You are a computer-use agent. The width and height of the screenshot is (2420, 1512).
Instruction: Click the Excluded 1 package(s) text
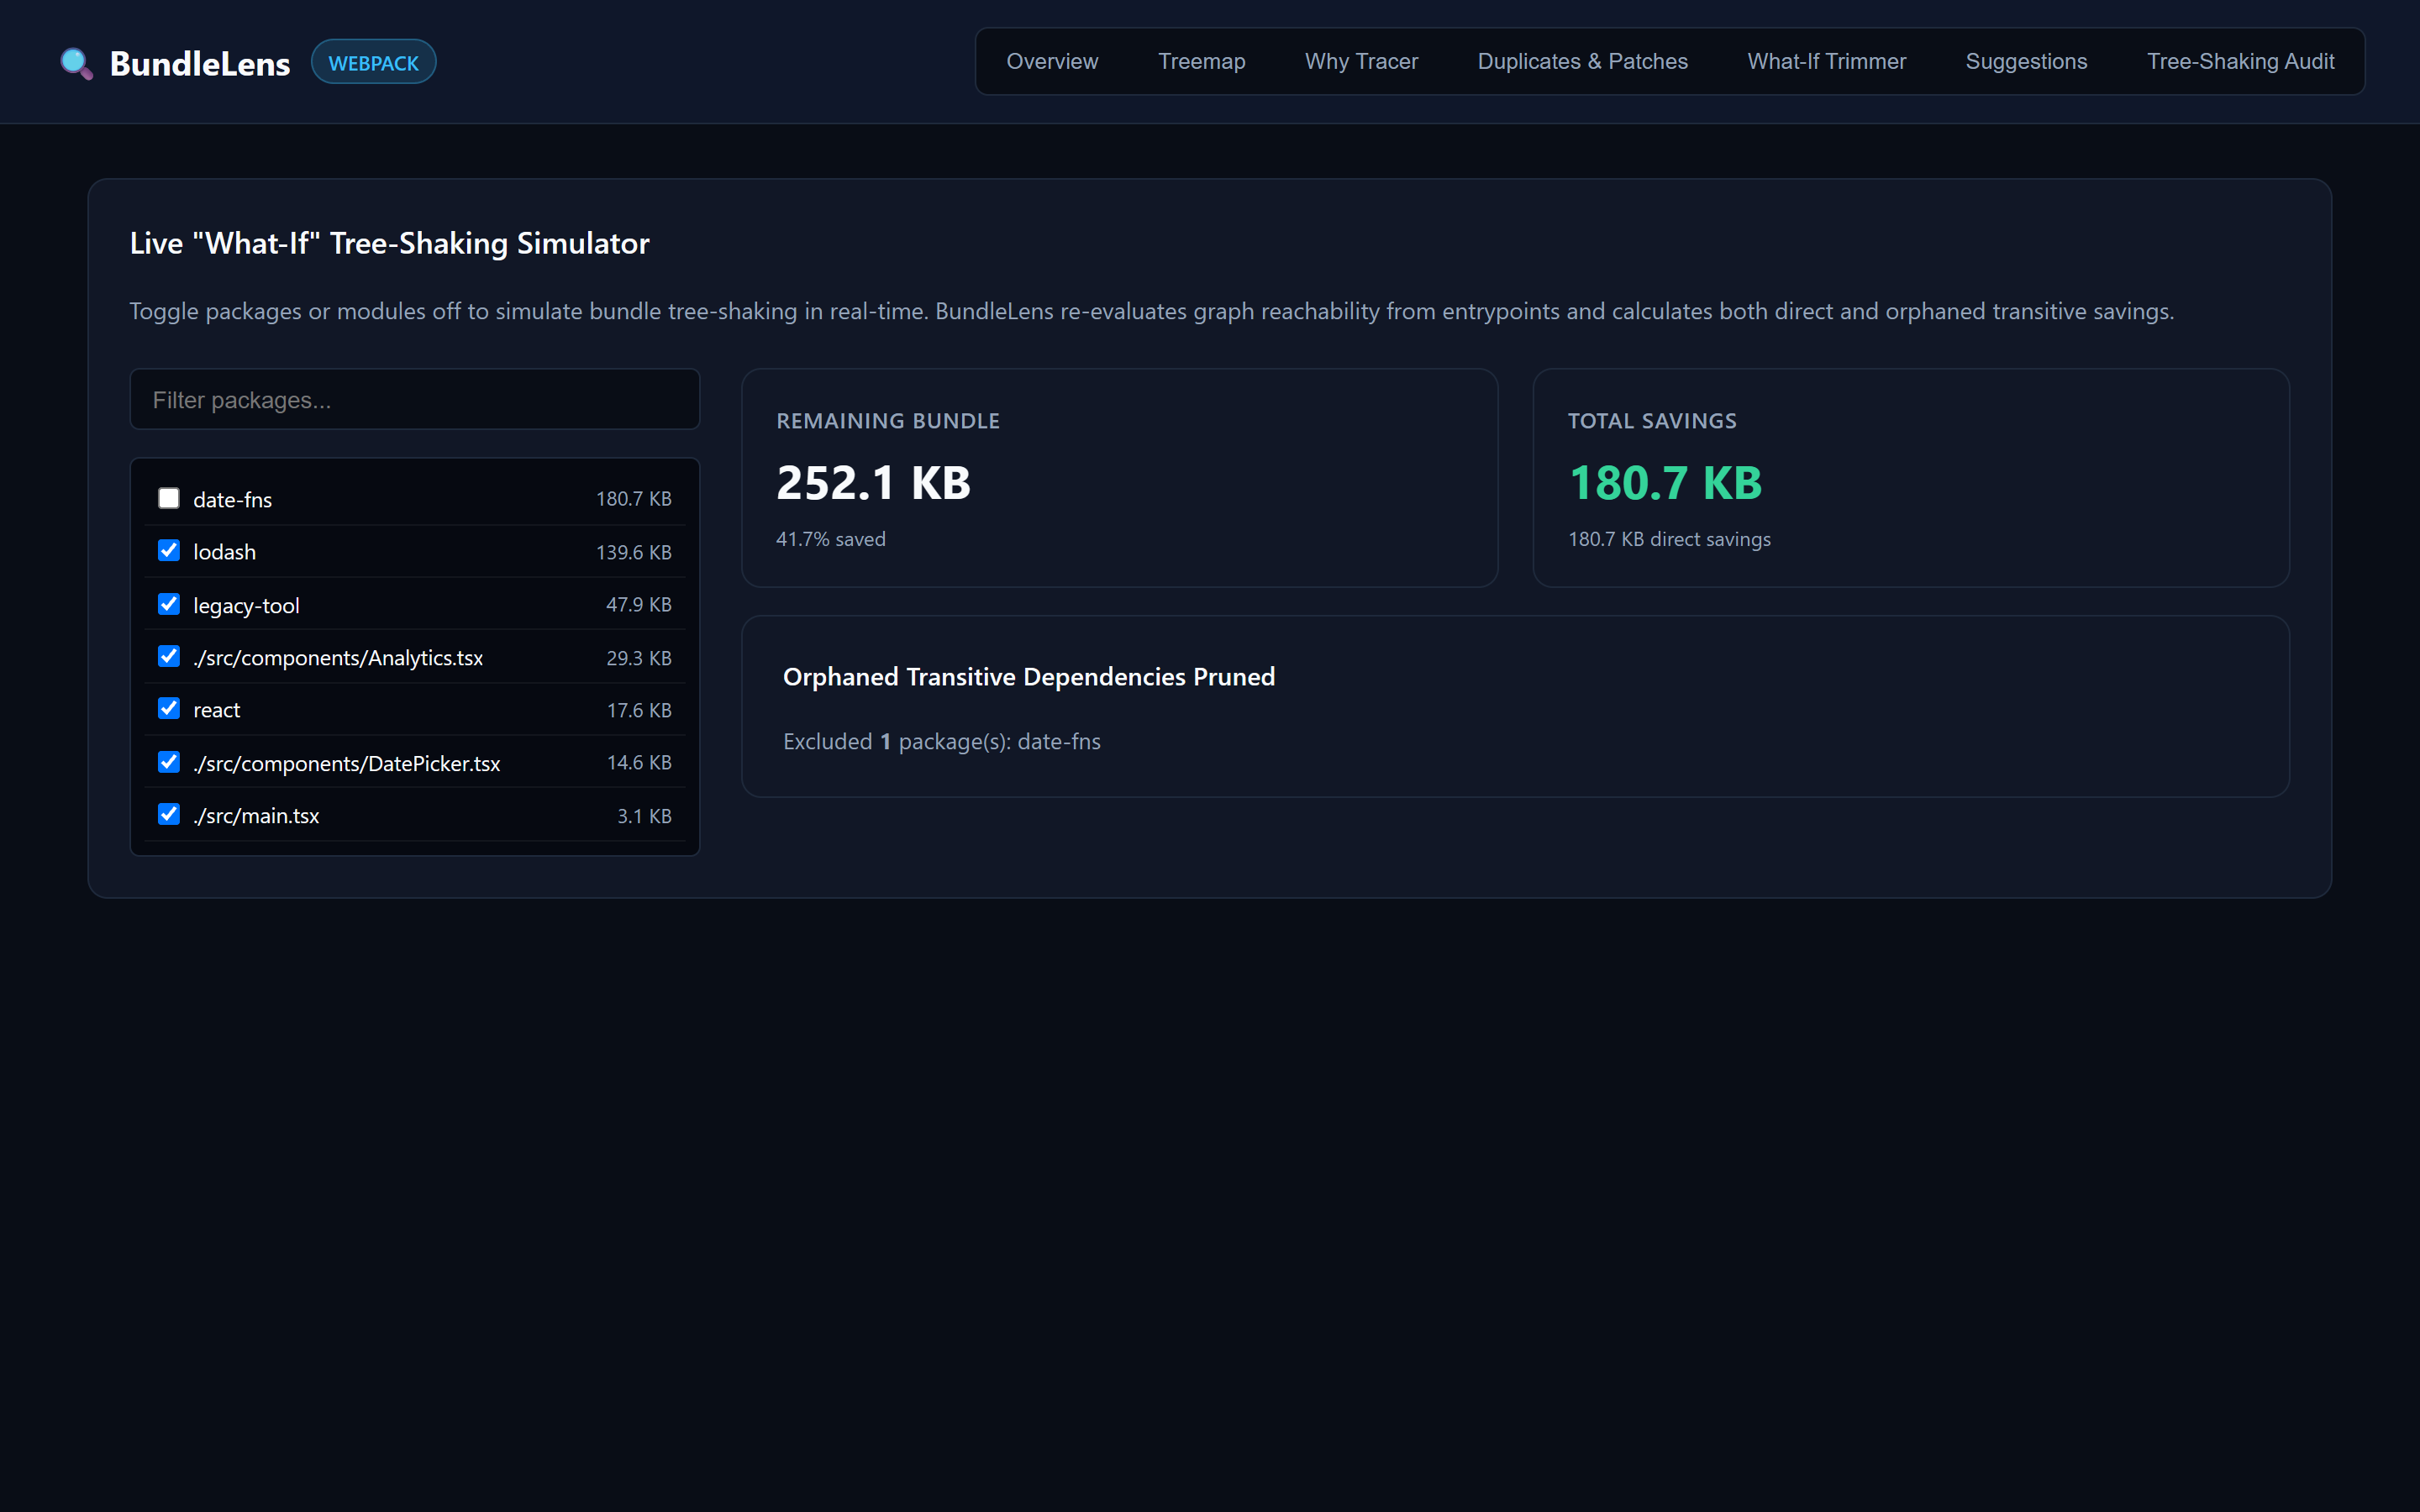pos(941,742)
